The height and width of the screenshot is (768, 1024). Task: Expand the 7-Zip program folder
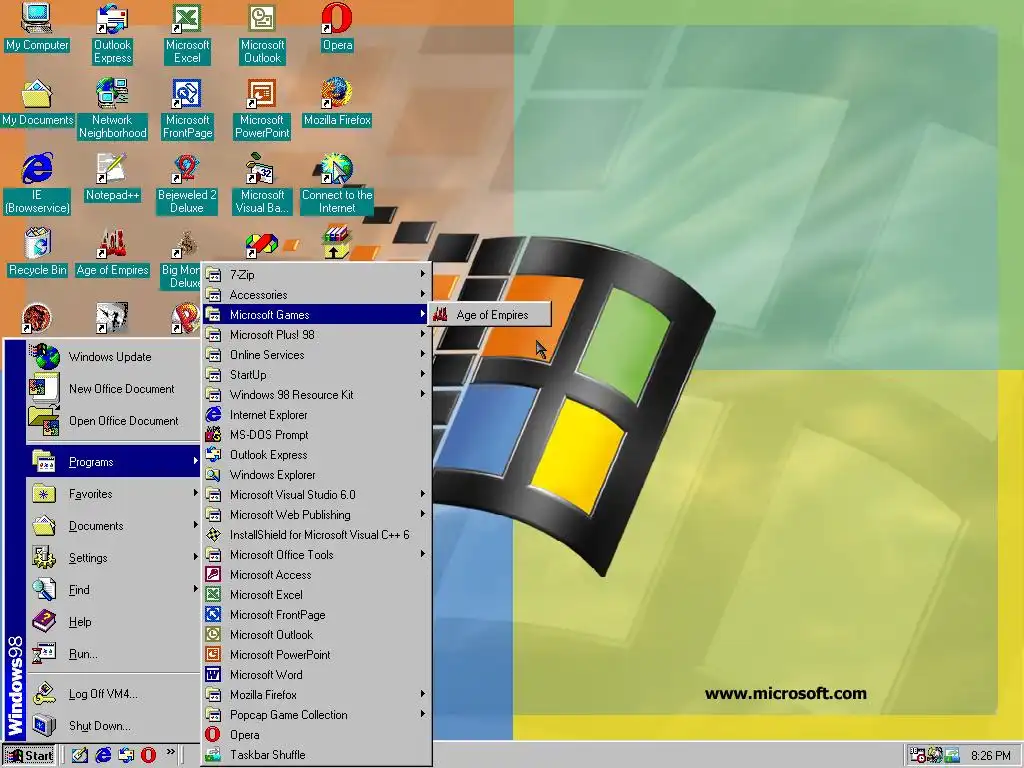tap(317, 275)
